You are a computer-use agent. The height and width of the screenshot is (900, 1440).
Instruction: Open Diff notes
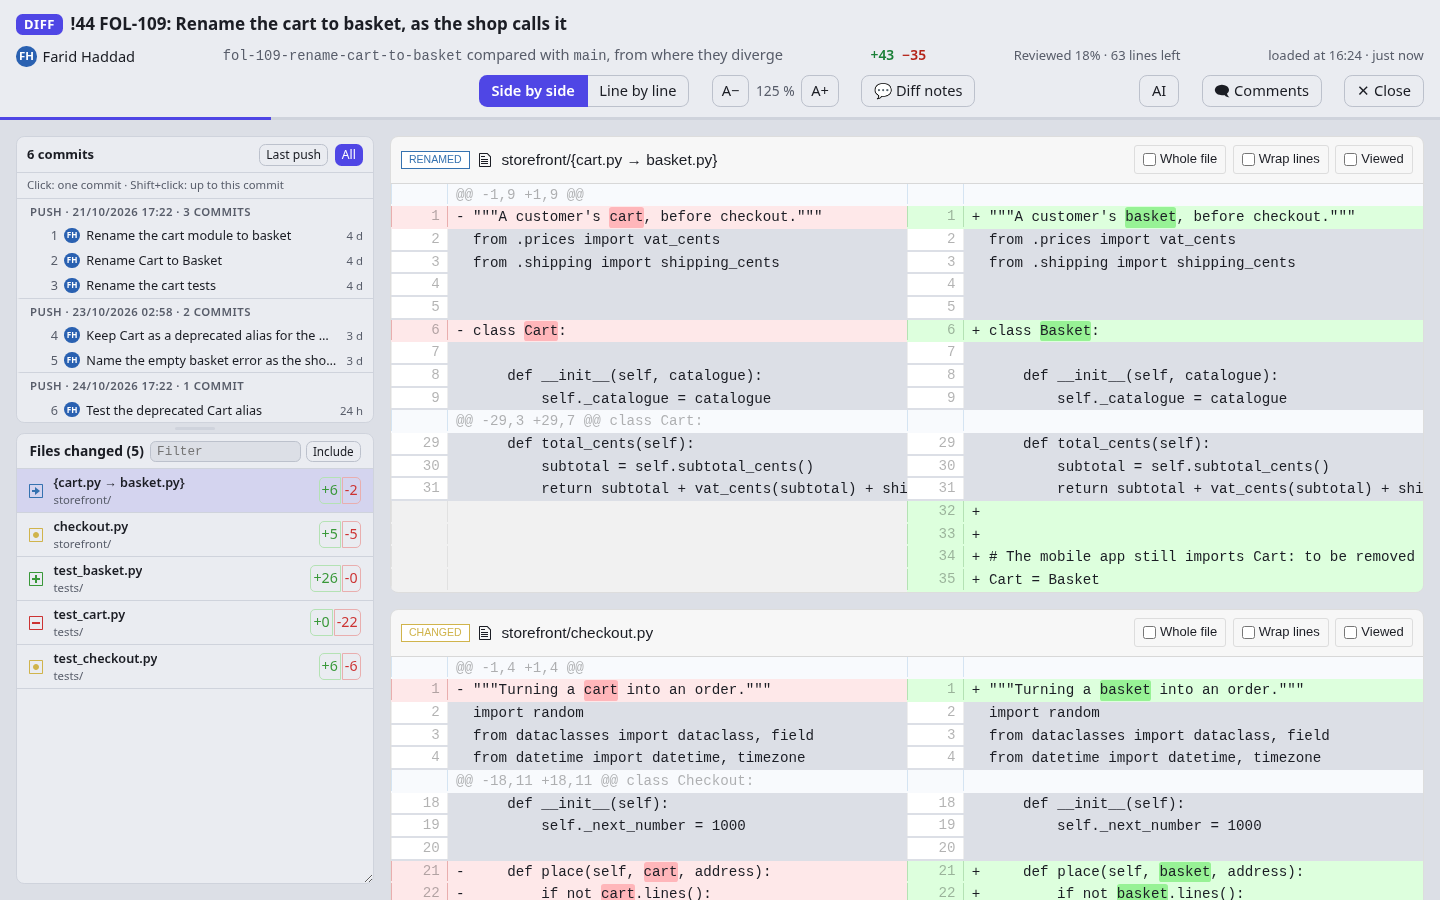[x=918, y=91]
